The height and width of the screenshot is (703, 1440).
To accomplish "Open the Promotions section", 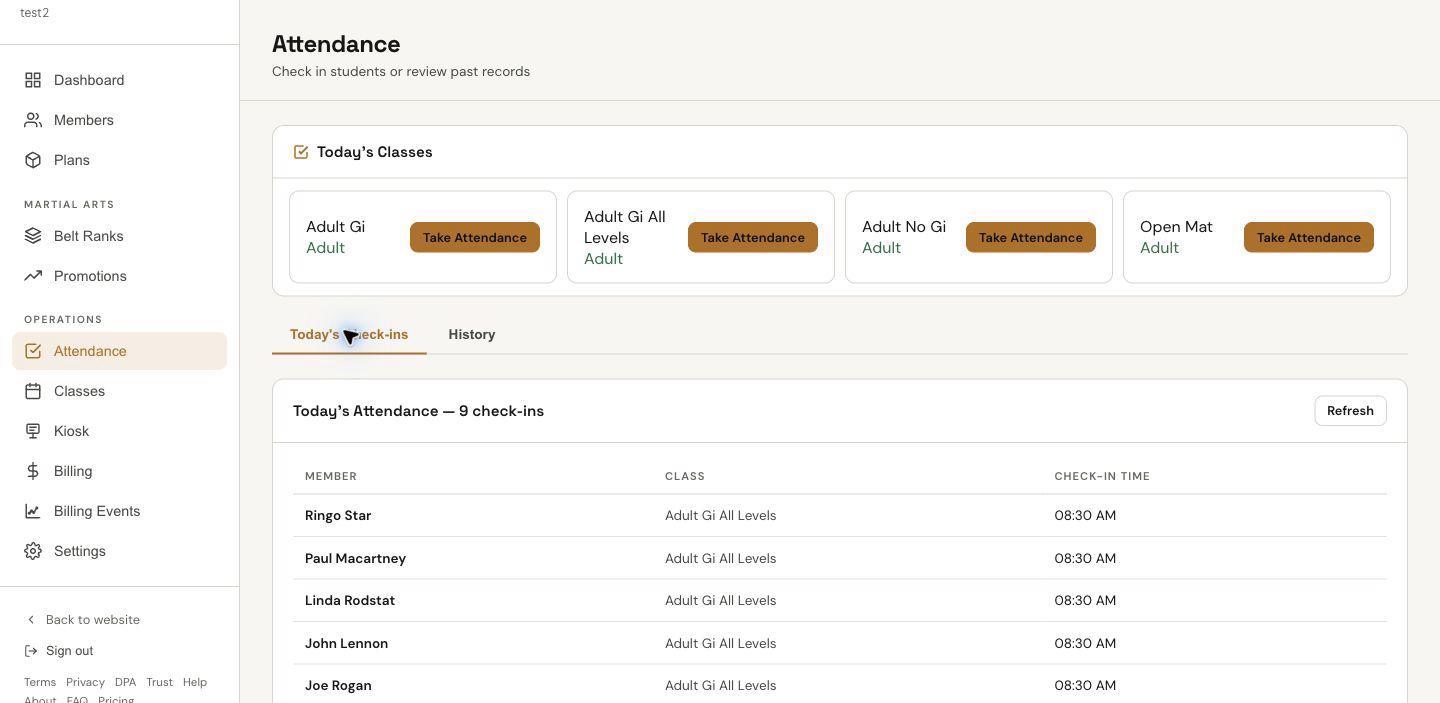I will pyautogui.click(x=119, y=276).
